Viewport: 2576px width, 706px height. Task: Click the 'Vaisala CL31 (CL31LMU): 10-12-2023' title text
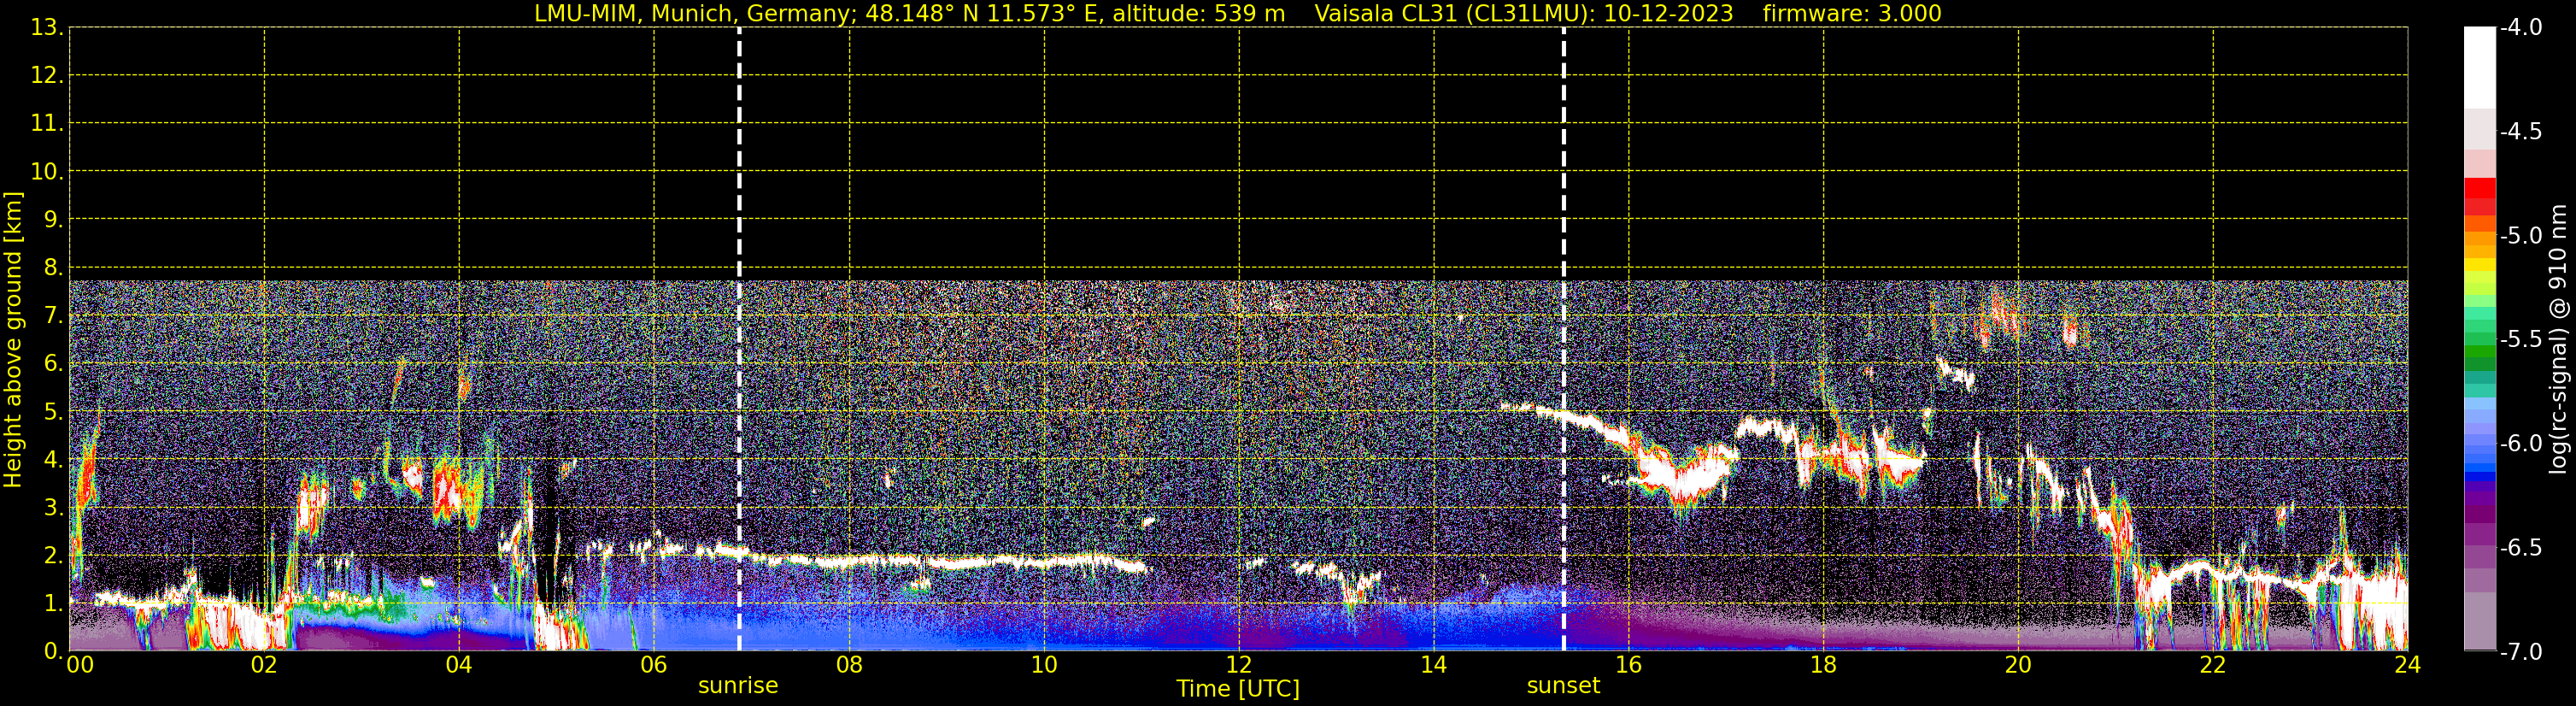[1524, 14]
